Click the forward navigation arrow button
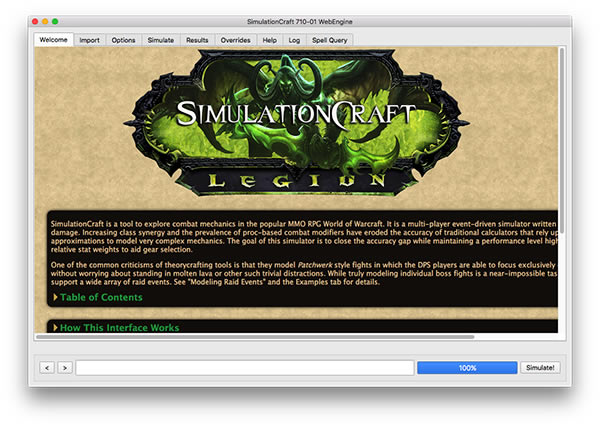The image size is (600, 427). click(65, 368)
